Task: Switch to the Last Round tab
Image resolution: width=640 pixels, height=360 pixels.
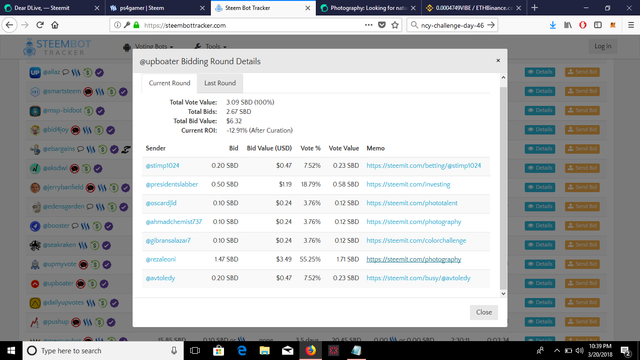Action: 220,83
